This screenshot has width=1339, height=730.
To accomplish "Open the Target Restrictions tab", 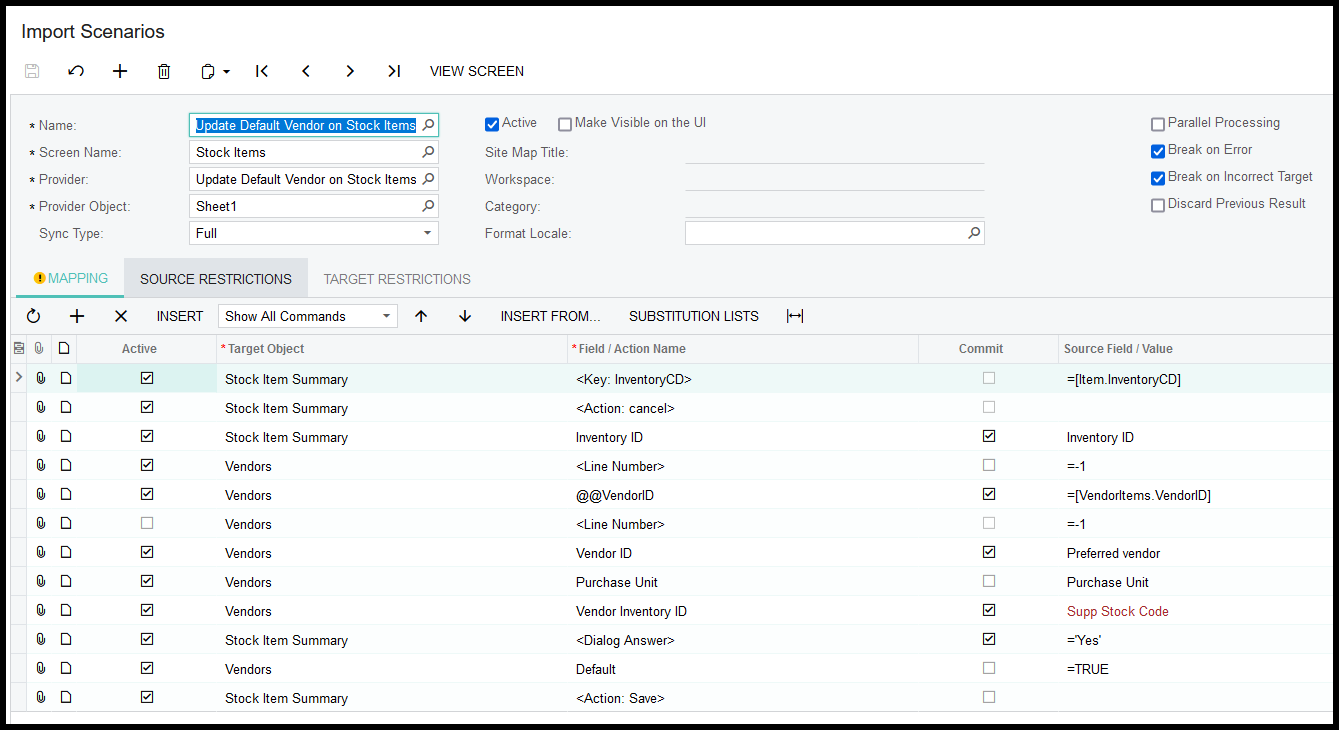I will click(397, 279).
